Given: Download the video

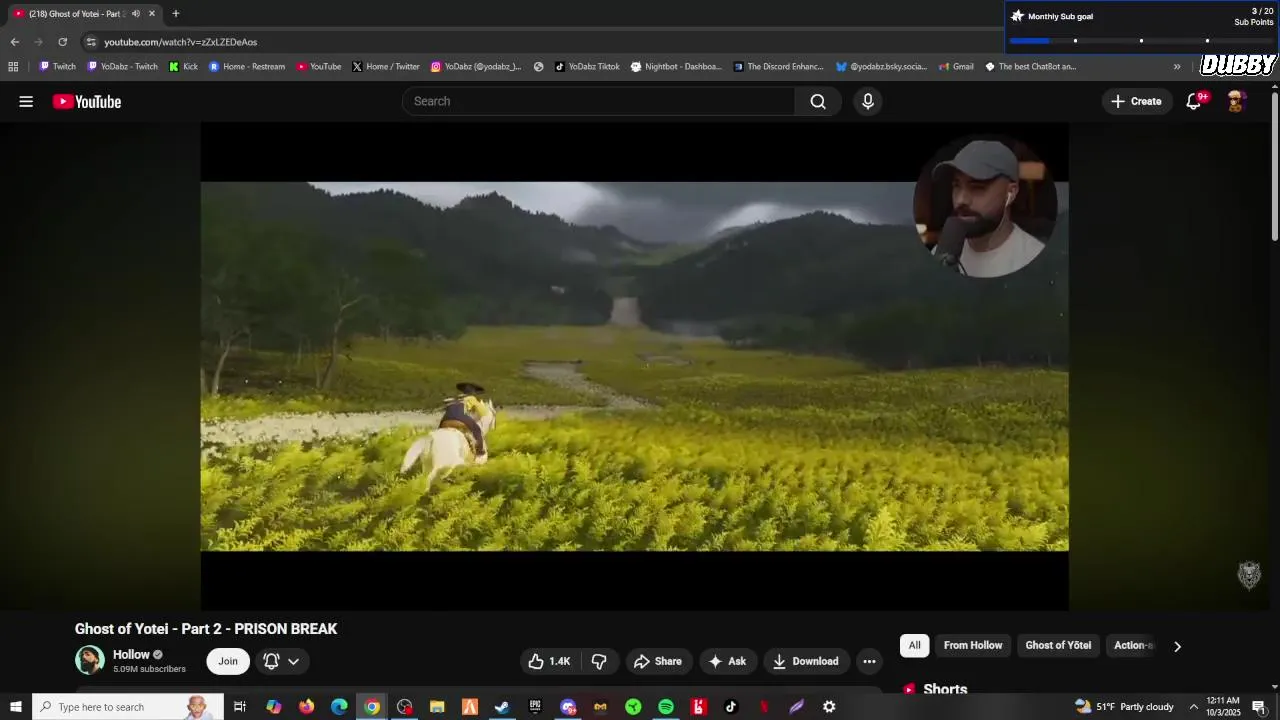Looking at the screenshot, I should (806, 661).
